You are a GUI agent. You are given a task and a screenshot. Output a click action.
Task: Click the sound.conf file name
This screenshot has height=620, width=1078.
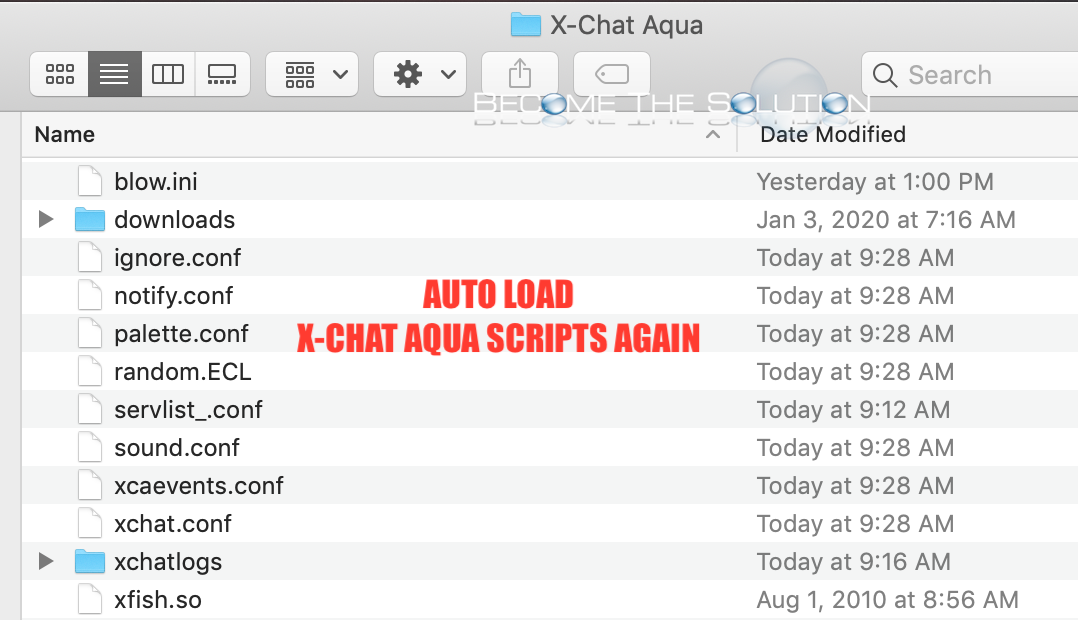pos(177,447)
